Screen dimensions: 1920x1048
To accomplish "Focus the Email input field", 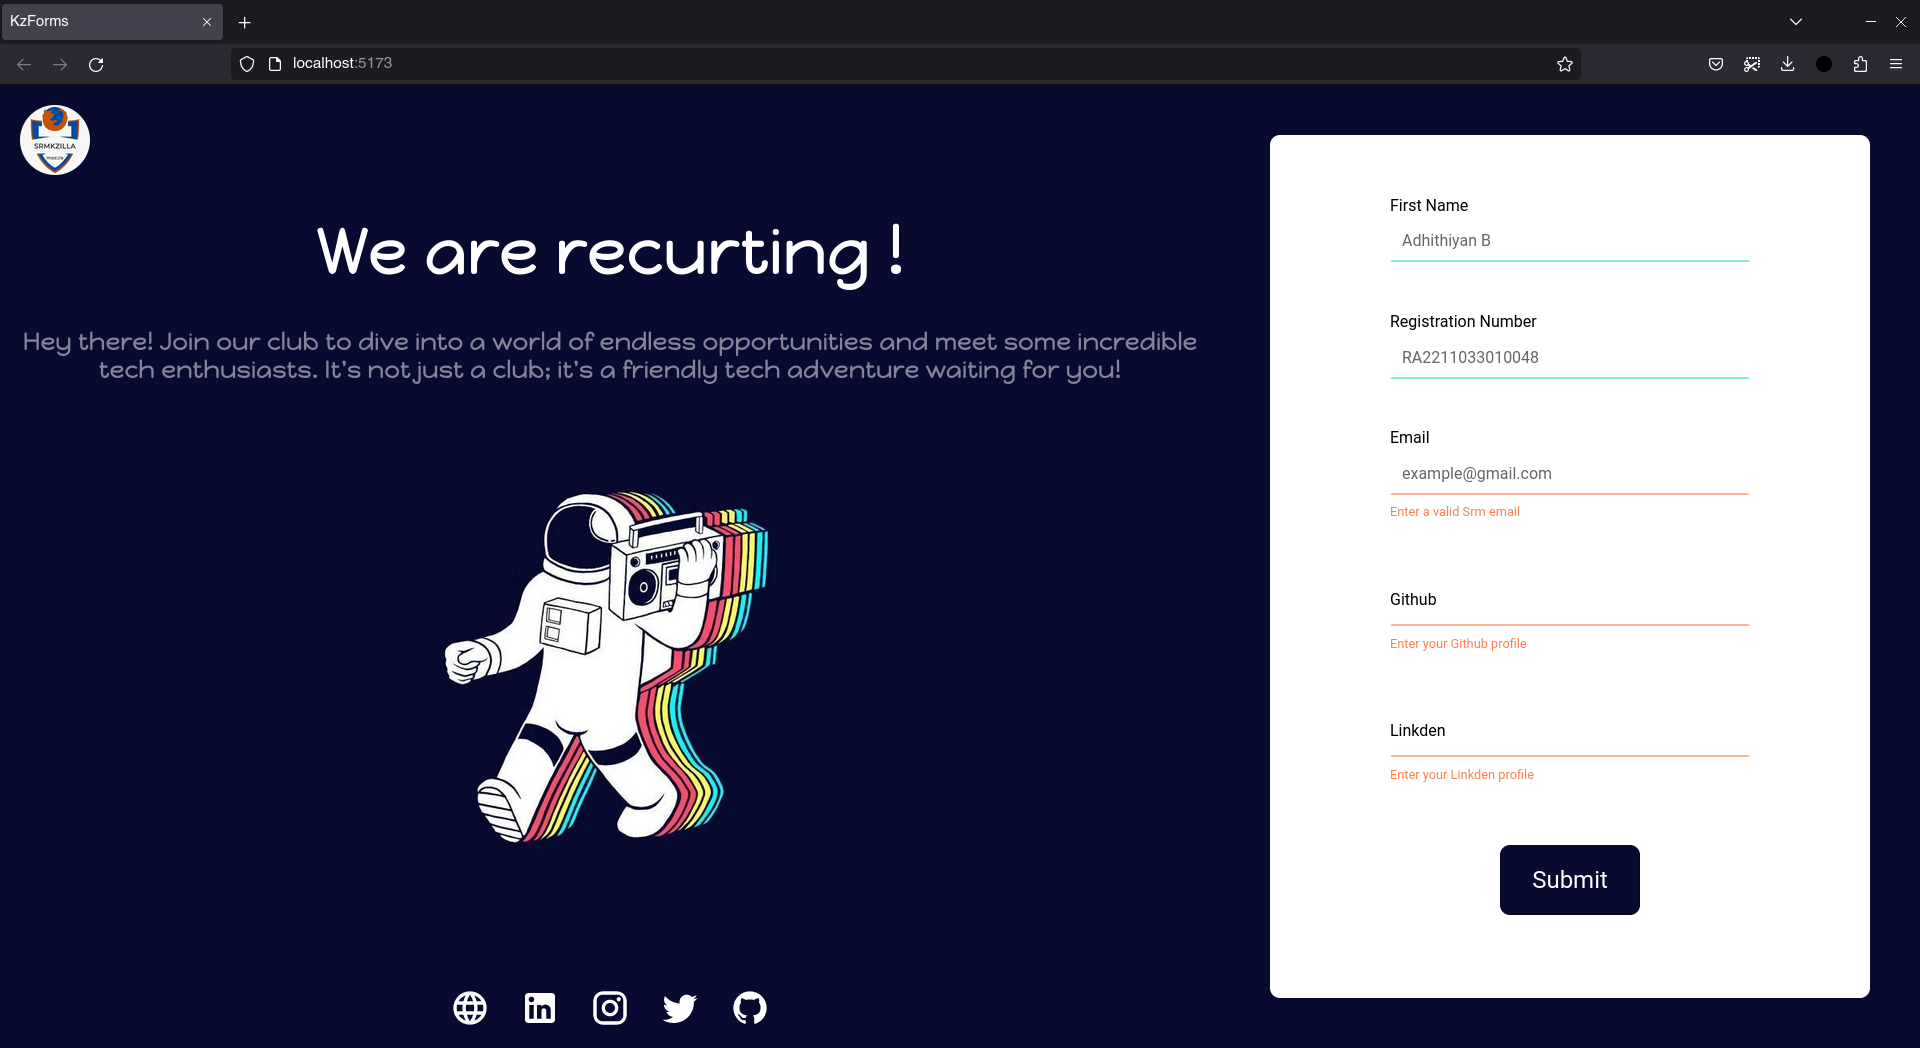I will tap(1570, 474).
